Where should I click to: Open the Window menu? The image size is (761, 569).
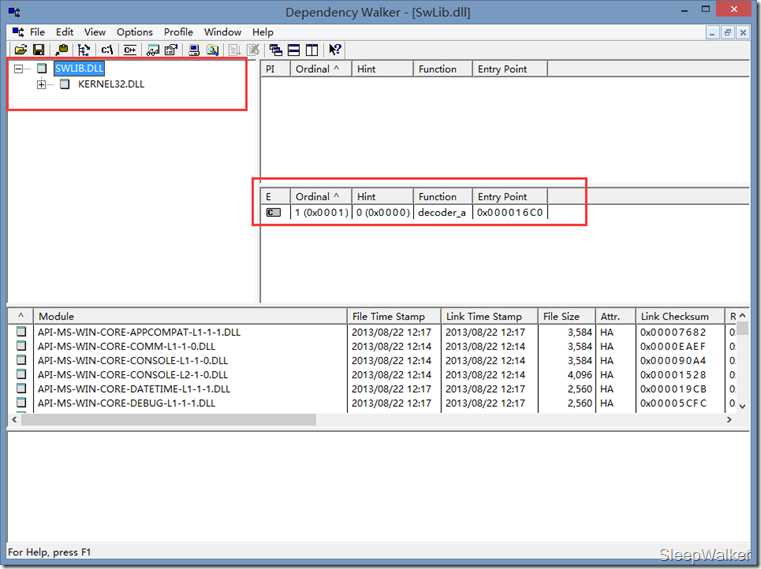[223, 32]
